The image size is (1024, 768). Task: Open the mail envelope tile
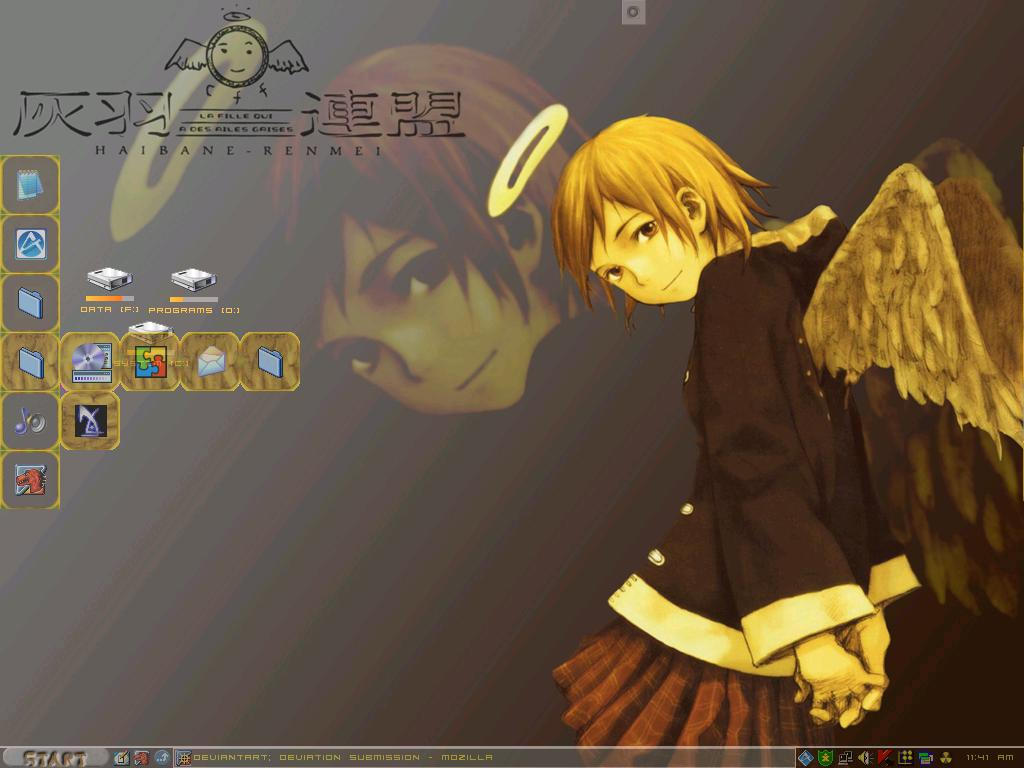[210, 362]
